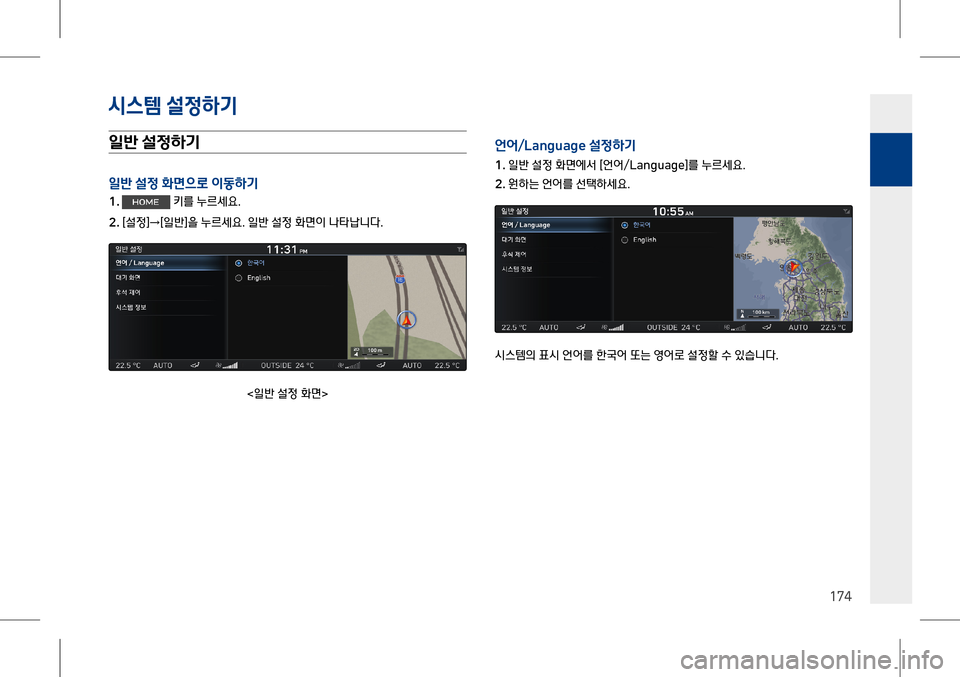Click the 일반 설정 title in the 10:55 AM screen
The width and height of the screenshot is (960, 677).
(515, 211)
